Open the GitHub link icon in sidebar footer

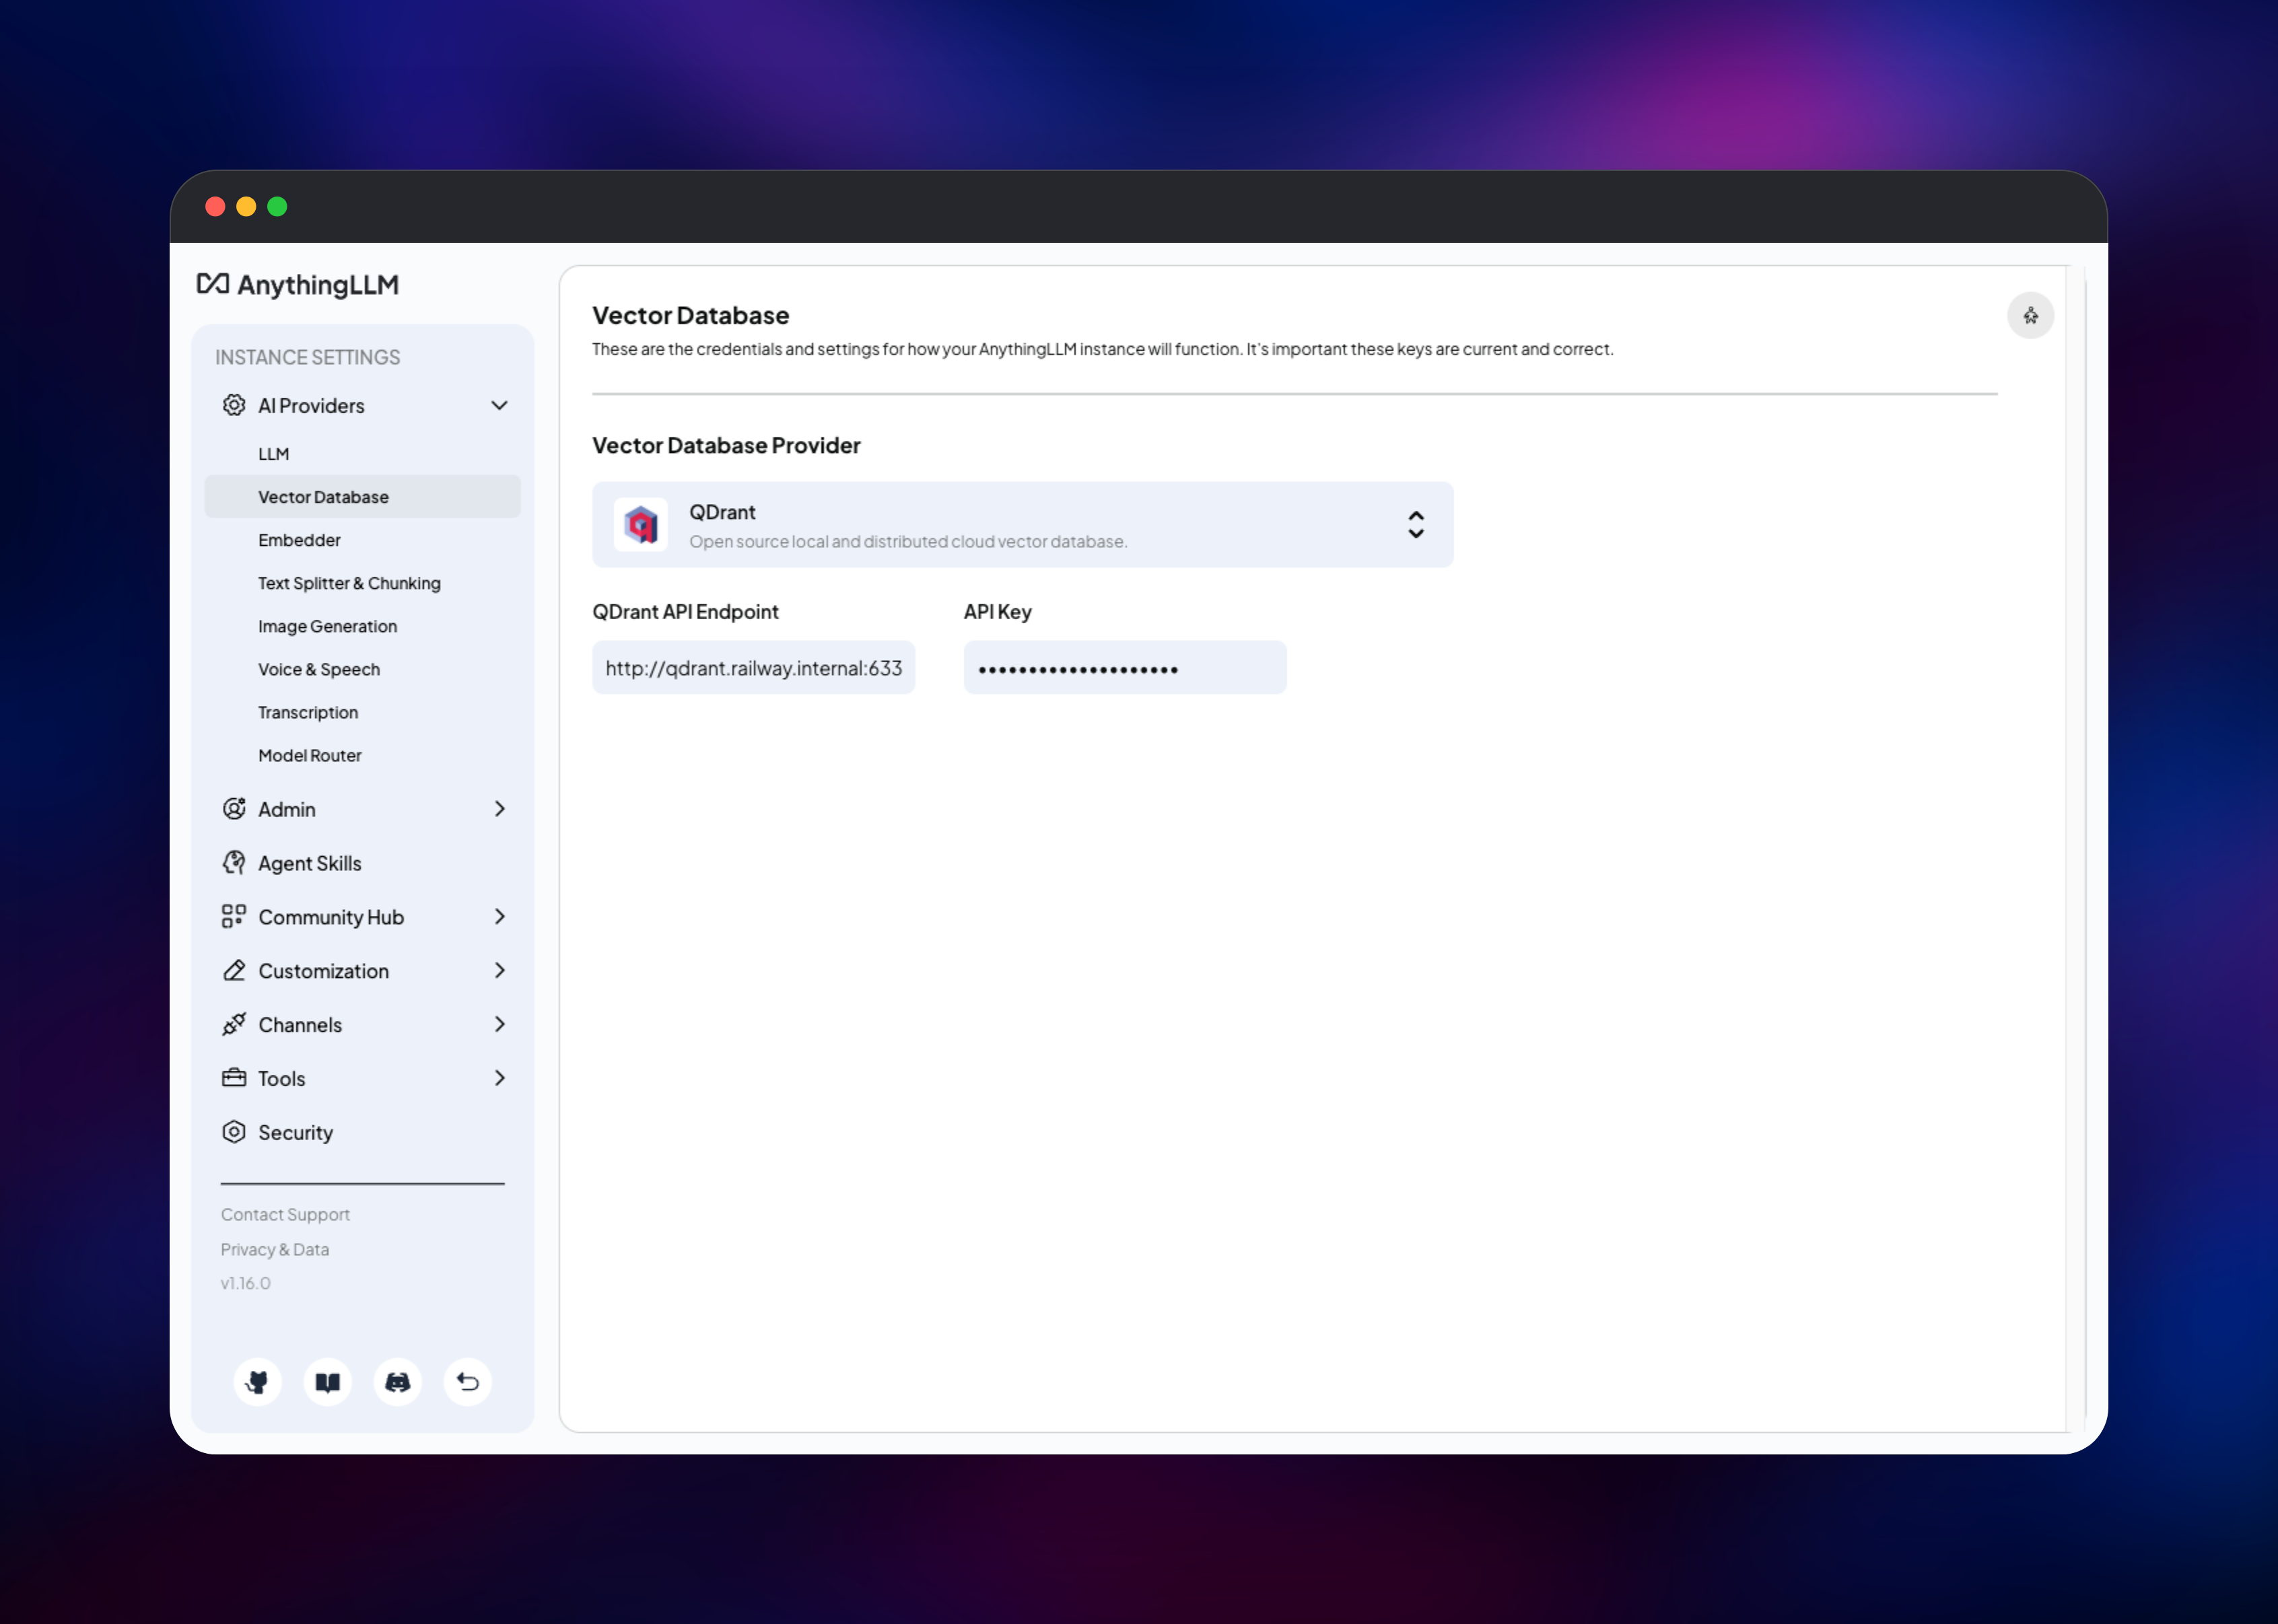click(x=258, y=1382)
